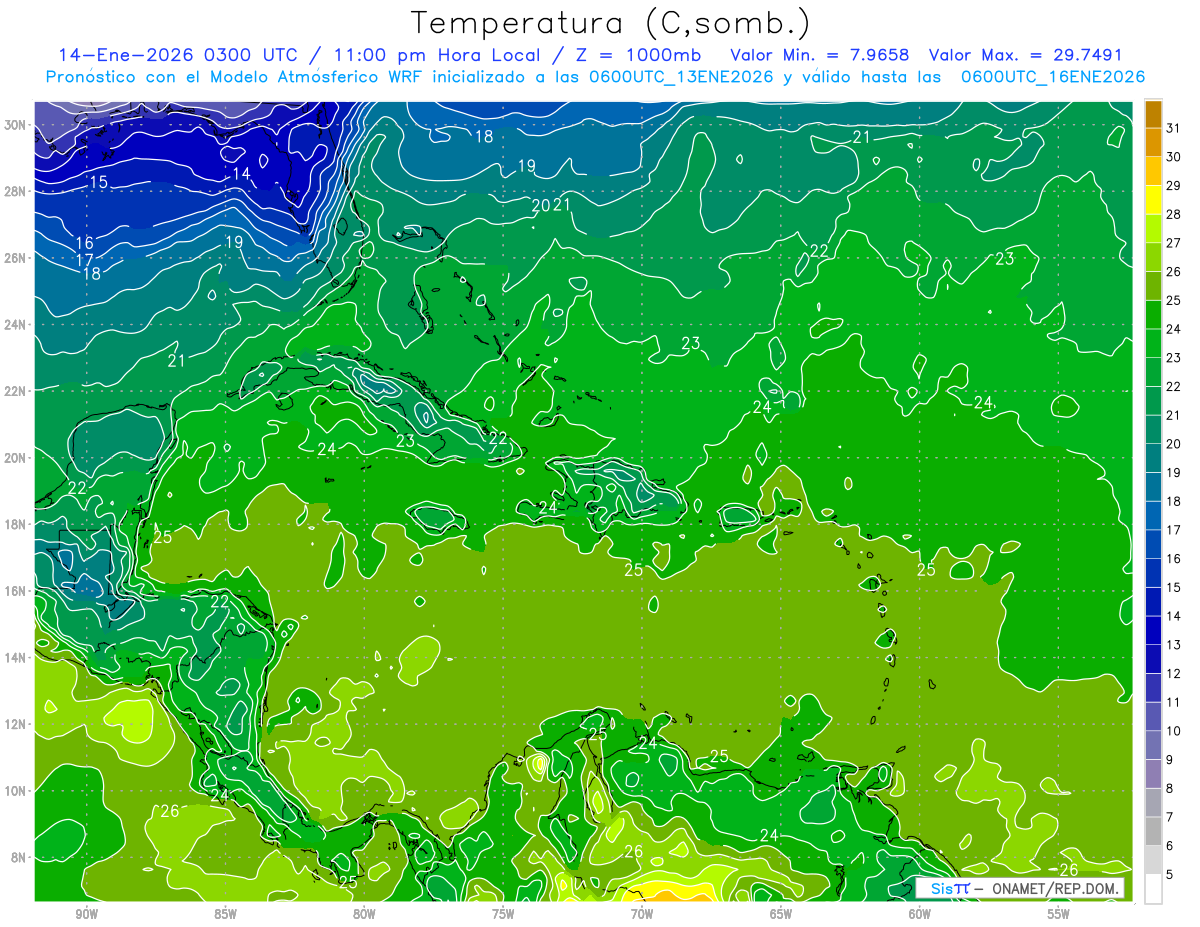Click the "17" contour label on the map
This screenshot has height=927, width=1200.
point(85,259)
